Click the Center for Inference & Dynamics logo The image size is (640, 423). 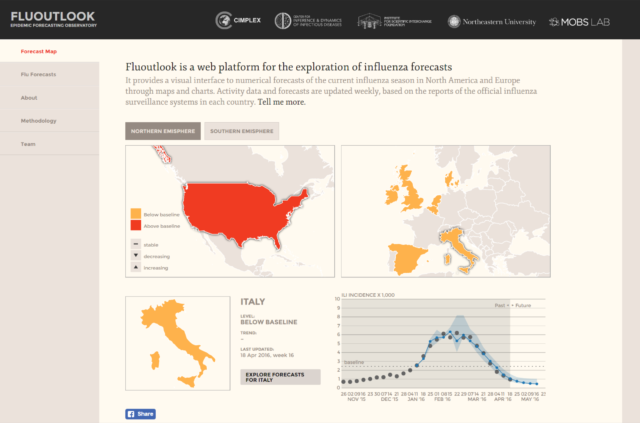pos(308,21)
